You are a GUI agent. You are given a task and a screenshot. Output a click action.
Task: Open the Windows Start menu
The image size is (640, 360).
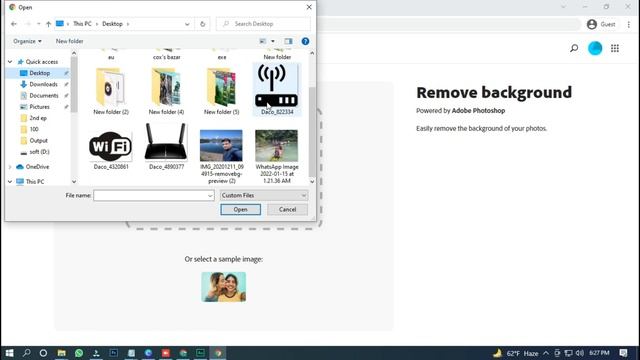coord(9,353)
